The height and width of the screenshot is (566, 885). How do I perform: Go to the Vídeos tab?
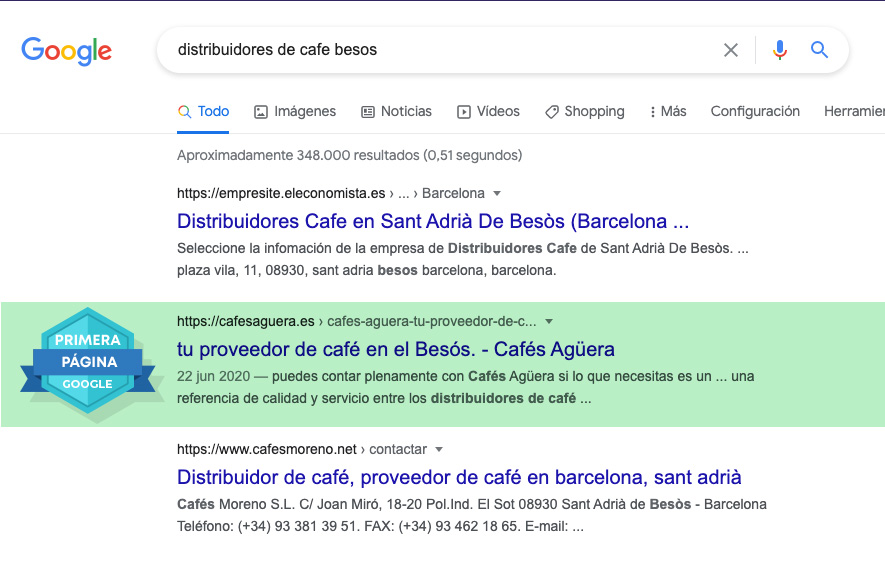coord(488,112)
